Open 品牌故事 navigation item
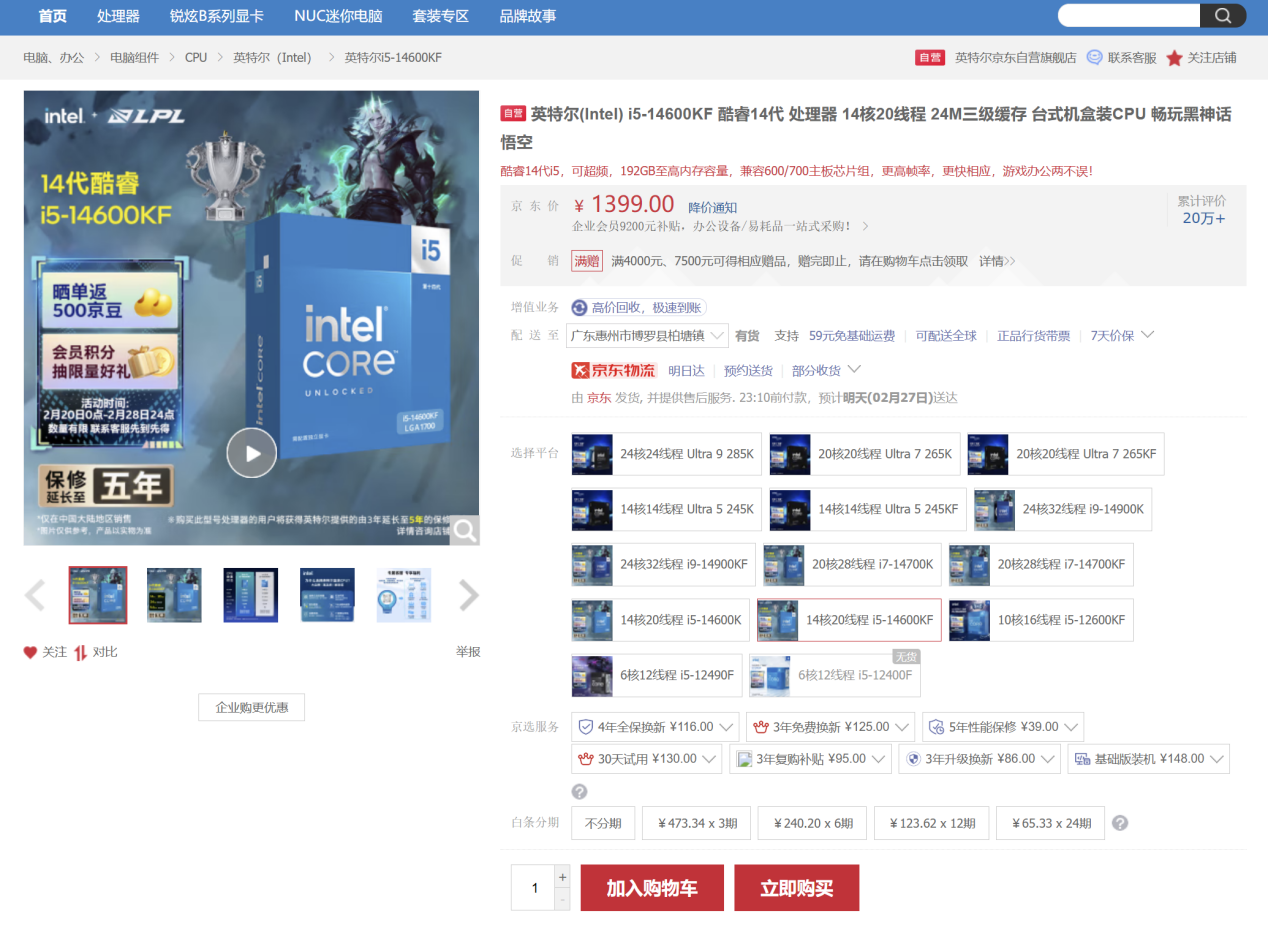Screen dimensions: 1268x927 (528, 16)
